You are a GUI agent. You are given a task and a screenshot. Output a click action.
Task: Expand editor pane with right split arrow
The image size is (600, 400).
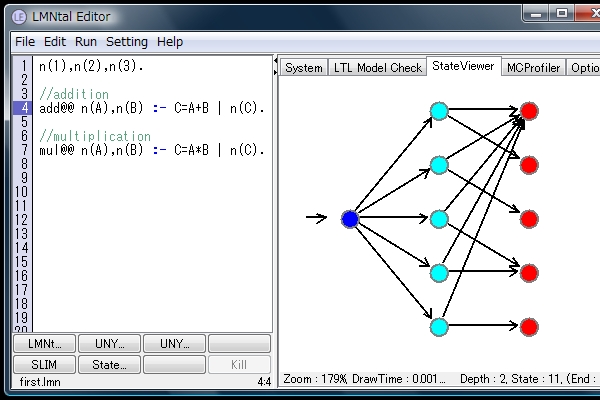coord(276,71)
